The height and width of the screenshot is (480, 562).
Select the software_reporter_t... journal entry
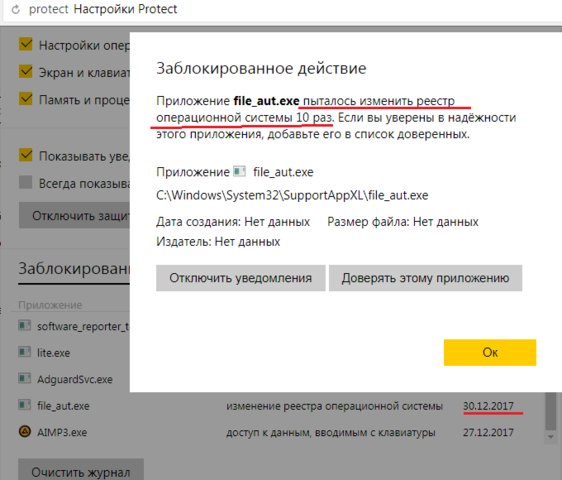(83, 327)
